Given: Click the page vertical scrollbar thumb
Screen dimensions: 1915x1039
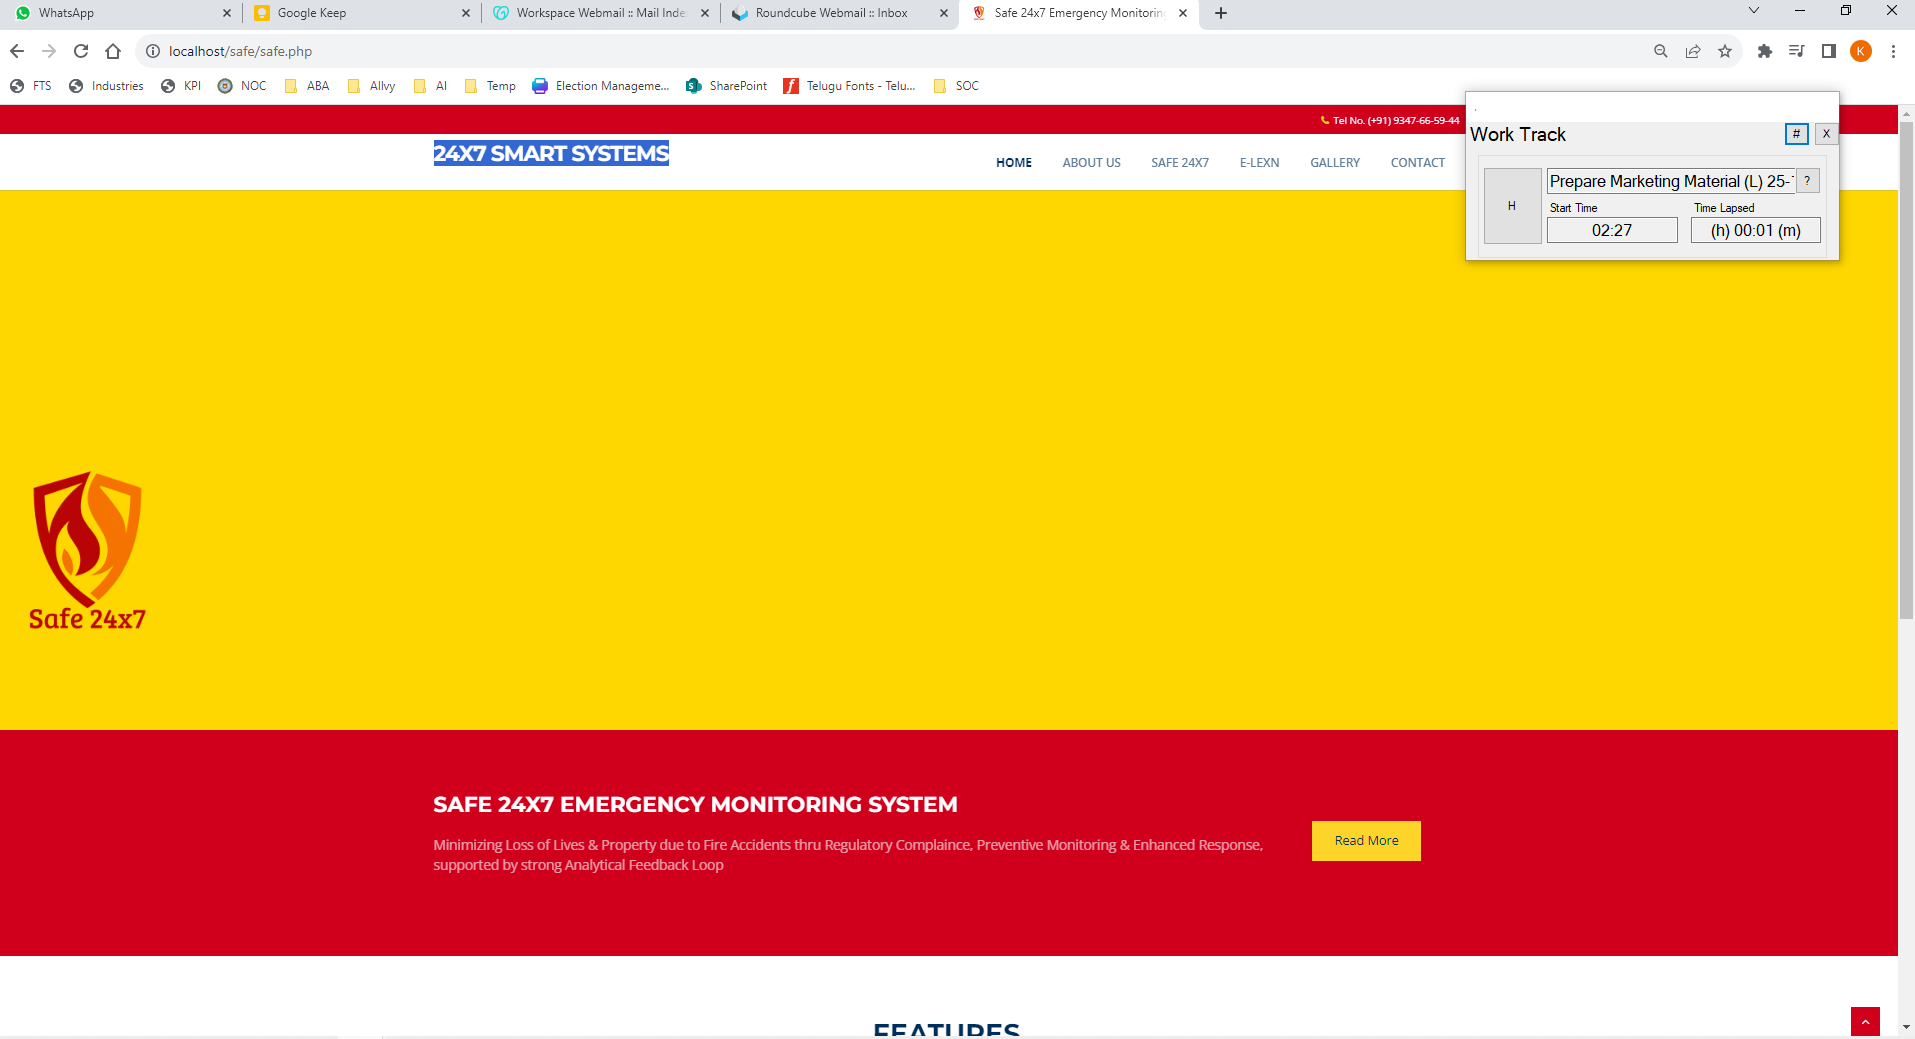Looking at the screenshot, I should [1906, 370].
